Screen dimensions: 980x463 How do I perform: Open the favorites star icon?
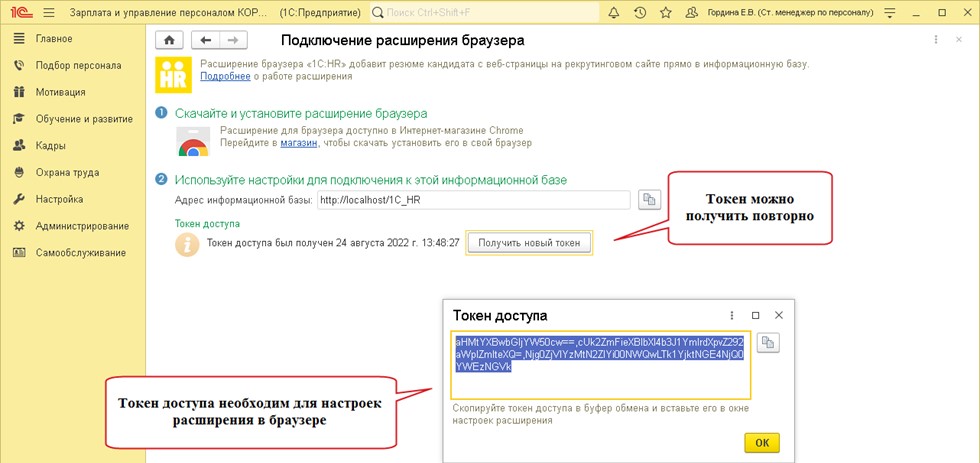(x=666, y=12)
